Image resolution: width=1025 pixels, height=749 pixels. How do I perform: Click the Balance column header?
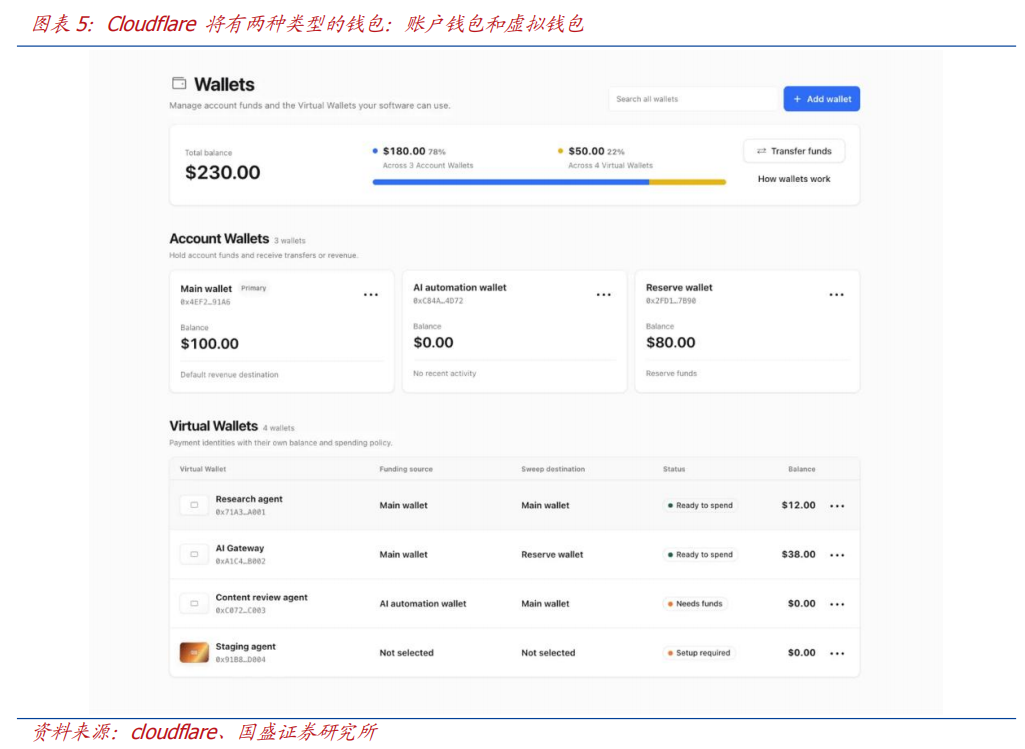801,469
